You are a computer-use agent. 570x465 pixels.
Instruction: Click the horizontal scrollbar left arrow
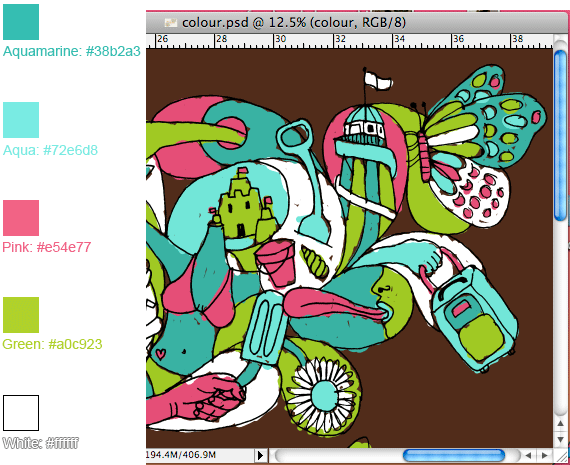528,455
